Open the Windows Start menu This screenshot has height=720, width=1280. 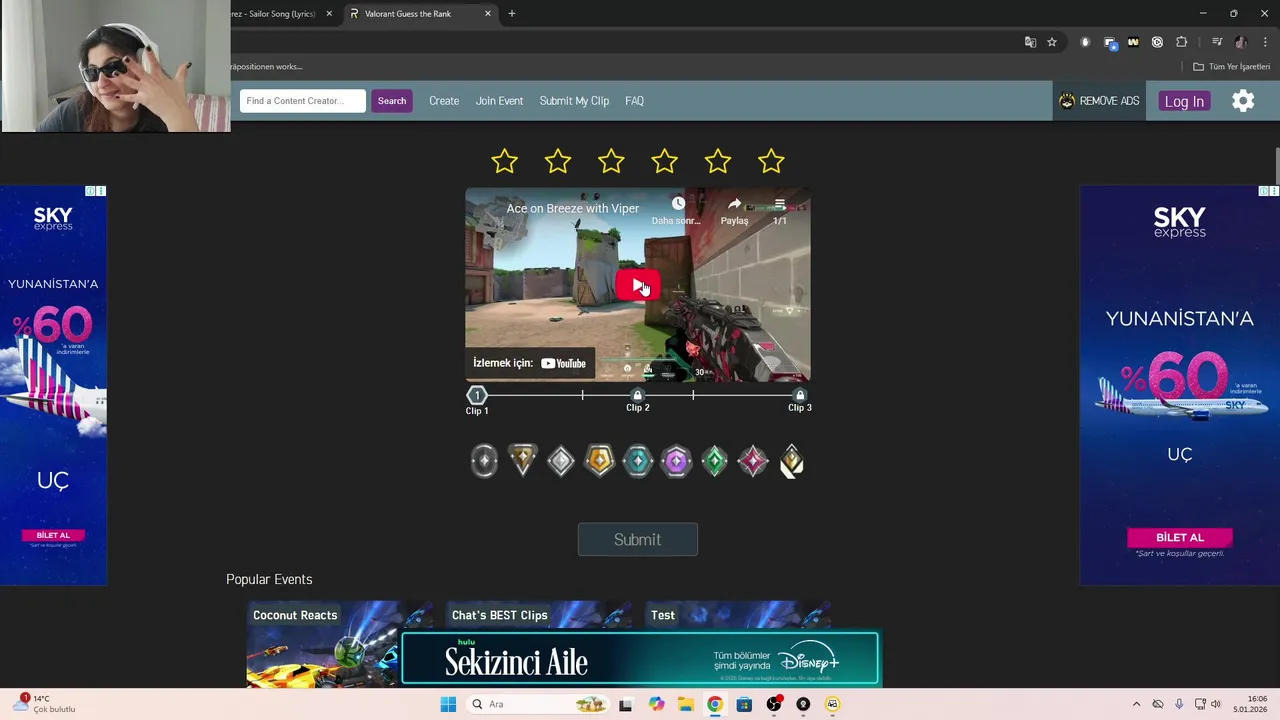click(448, 704)
